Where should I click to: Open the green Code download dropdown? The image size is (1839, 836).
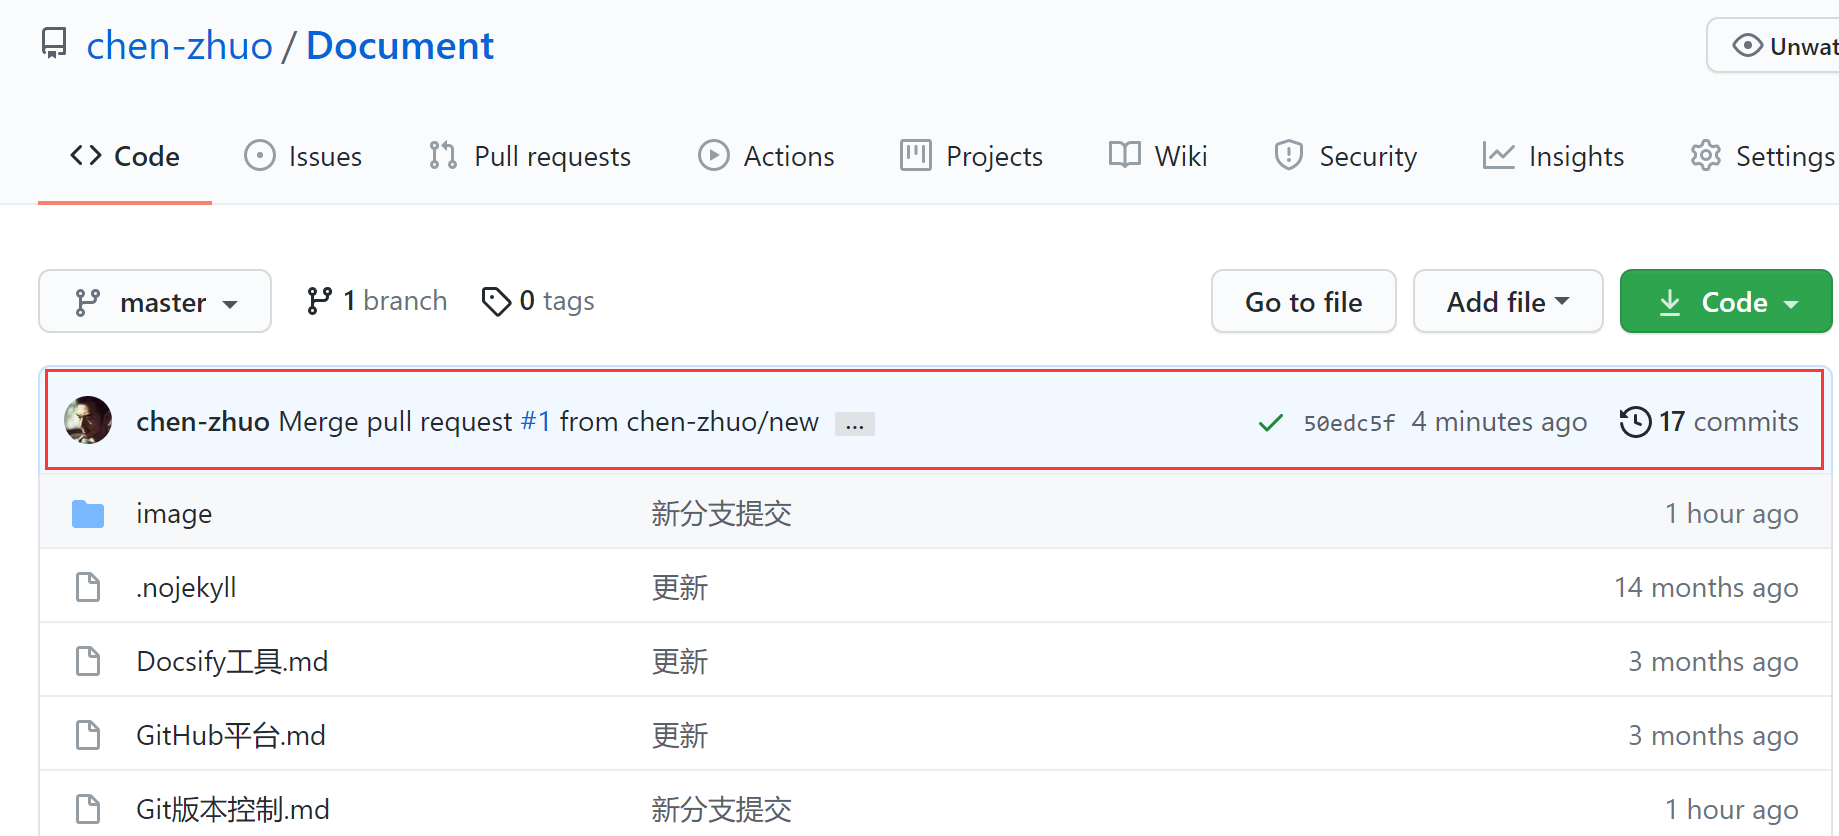point(1725,302)
